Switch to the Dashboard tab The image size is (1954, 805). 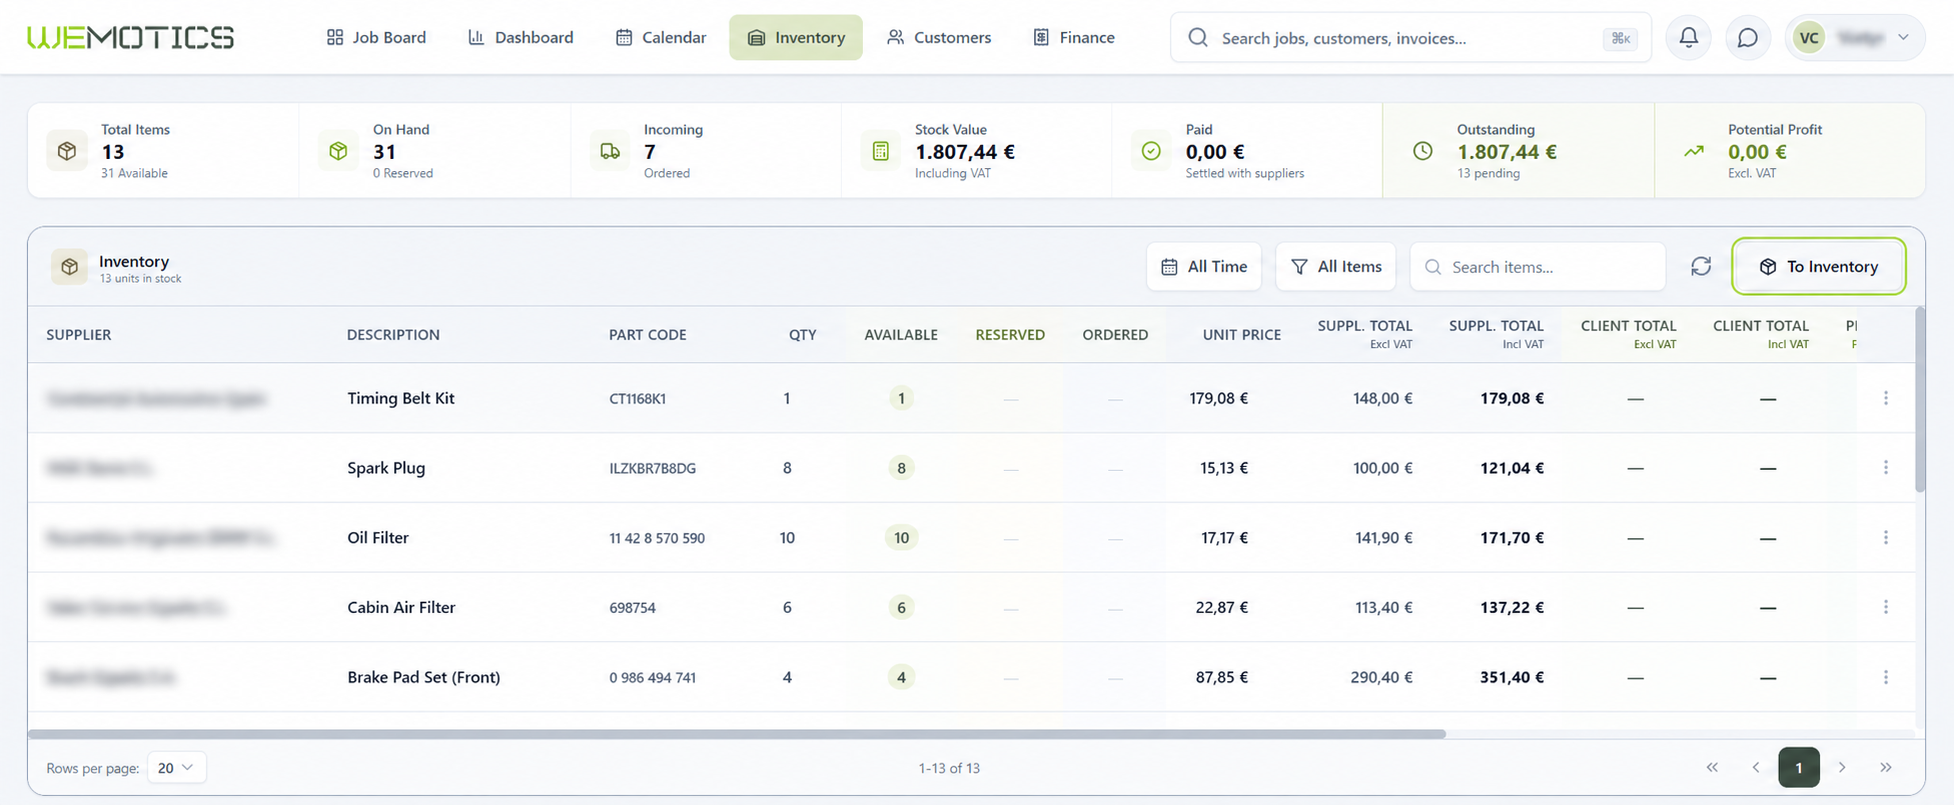(x=521, y=37)
